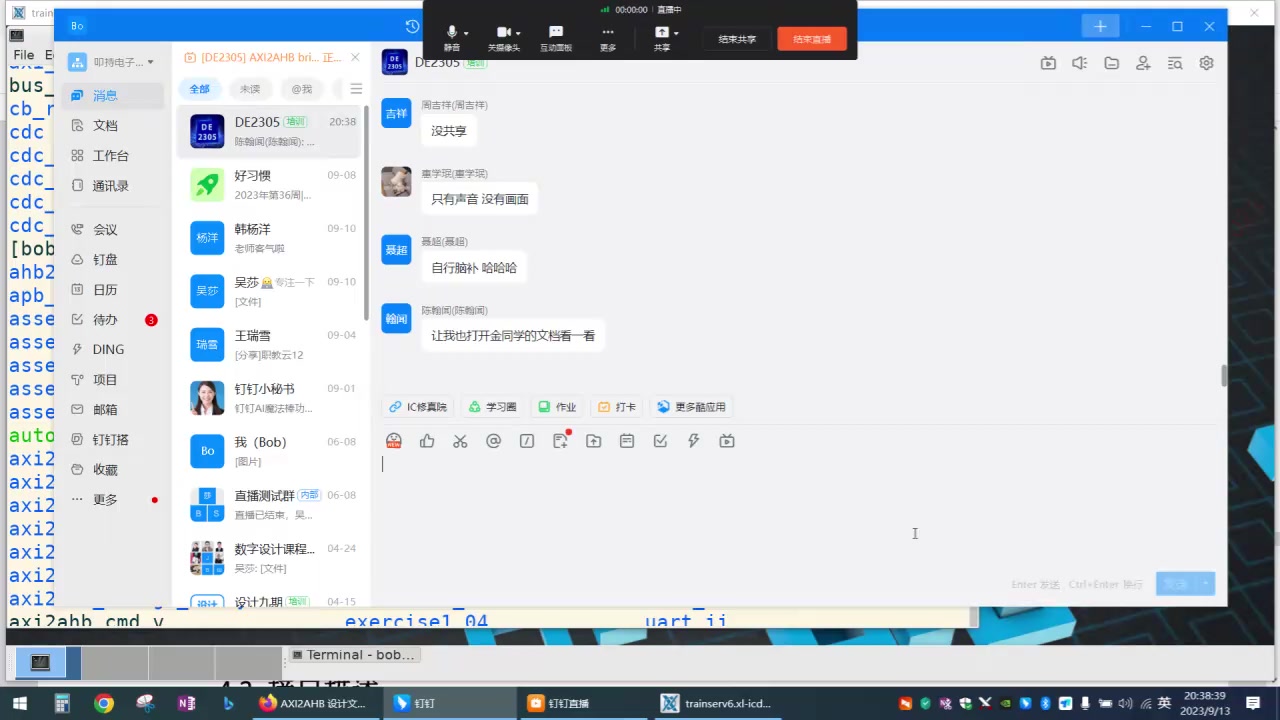Select the 未读 unread filter tab
1280x720 pixels.
[x=250, y=89]
